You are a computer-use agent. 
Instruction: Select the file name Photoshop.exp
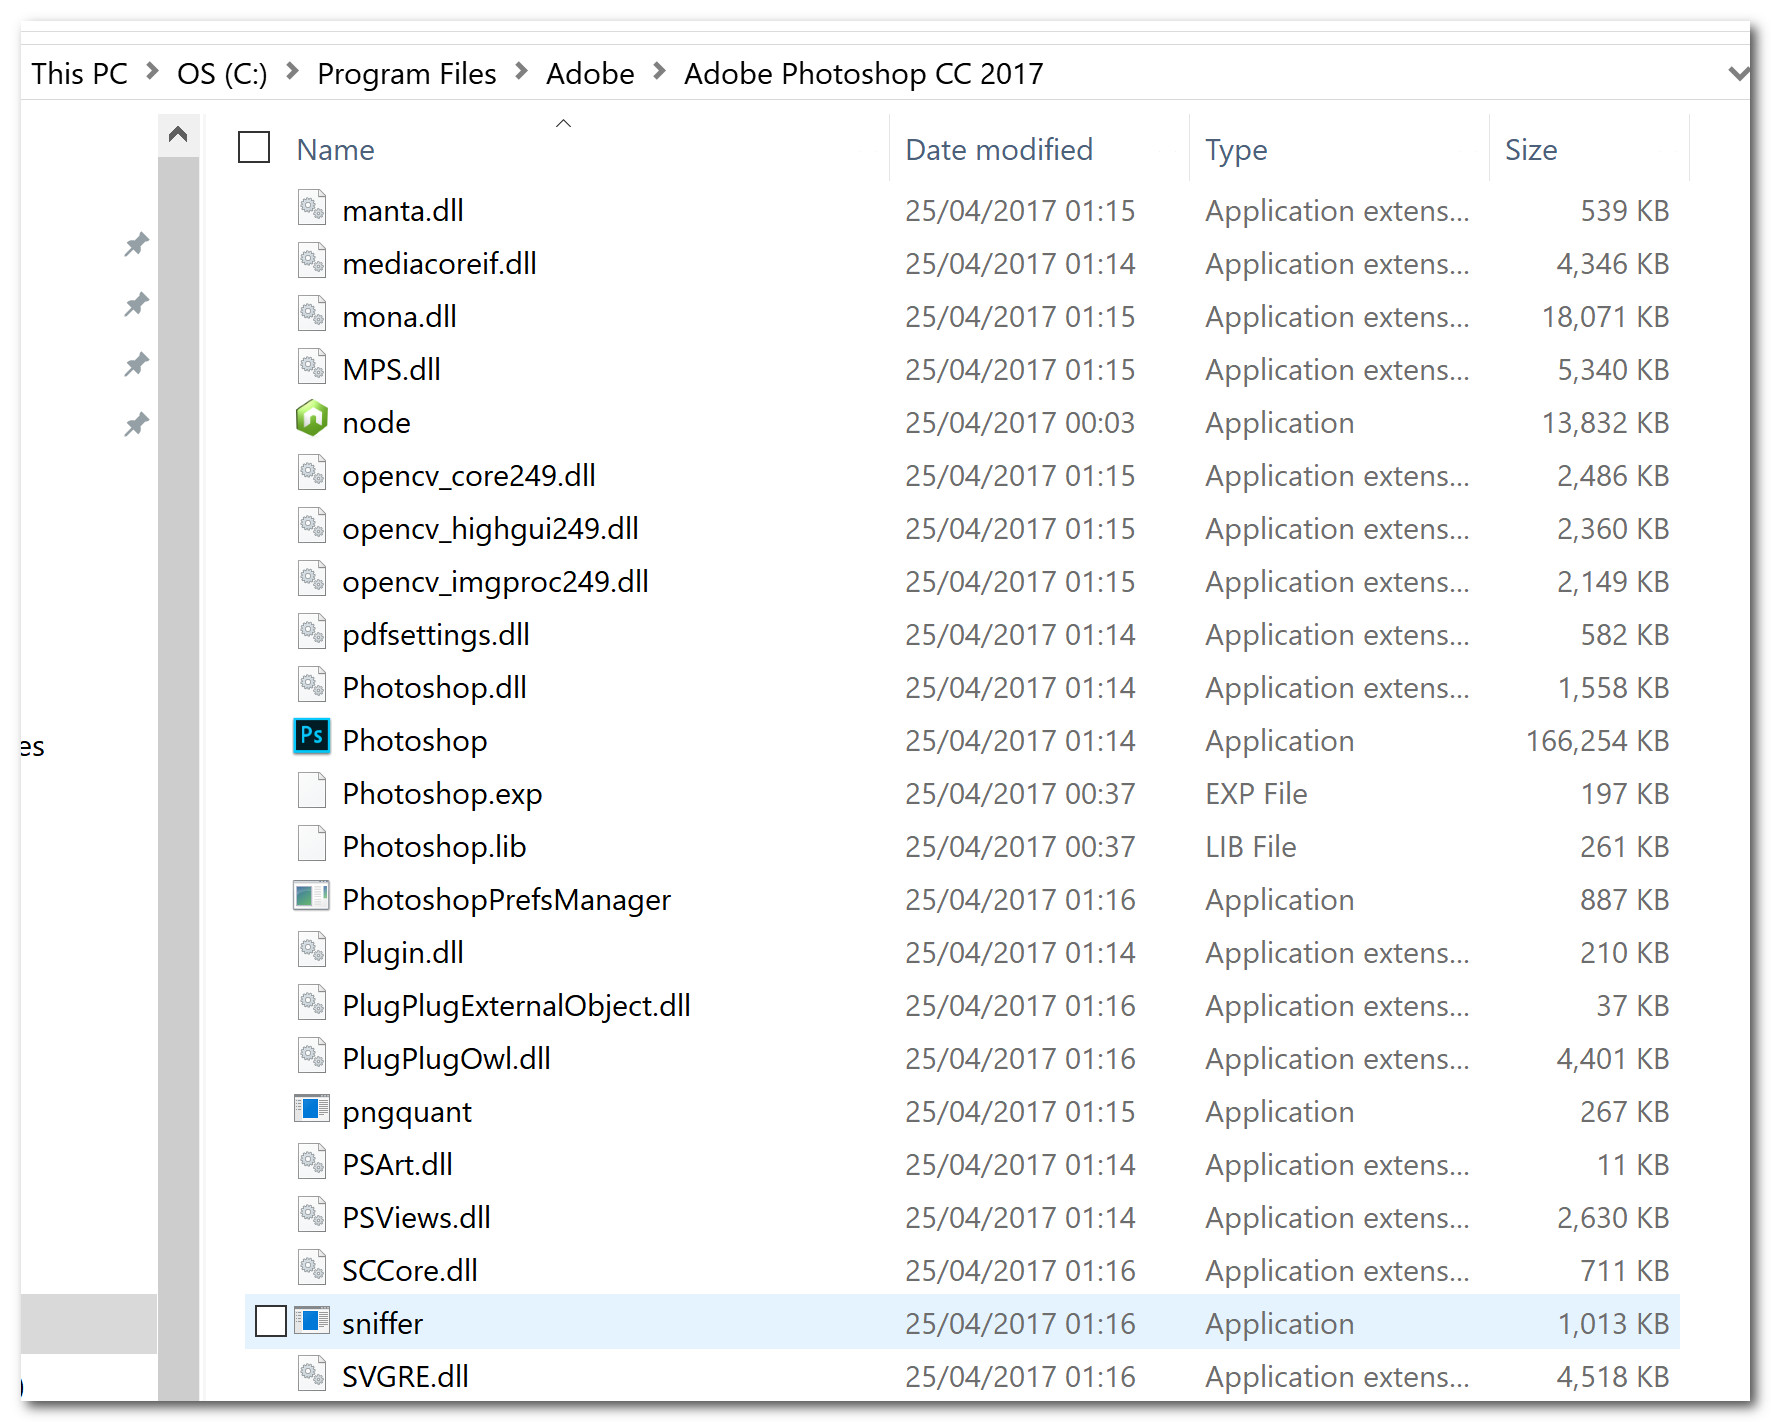pos(442,794)
